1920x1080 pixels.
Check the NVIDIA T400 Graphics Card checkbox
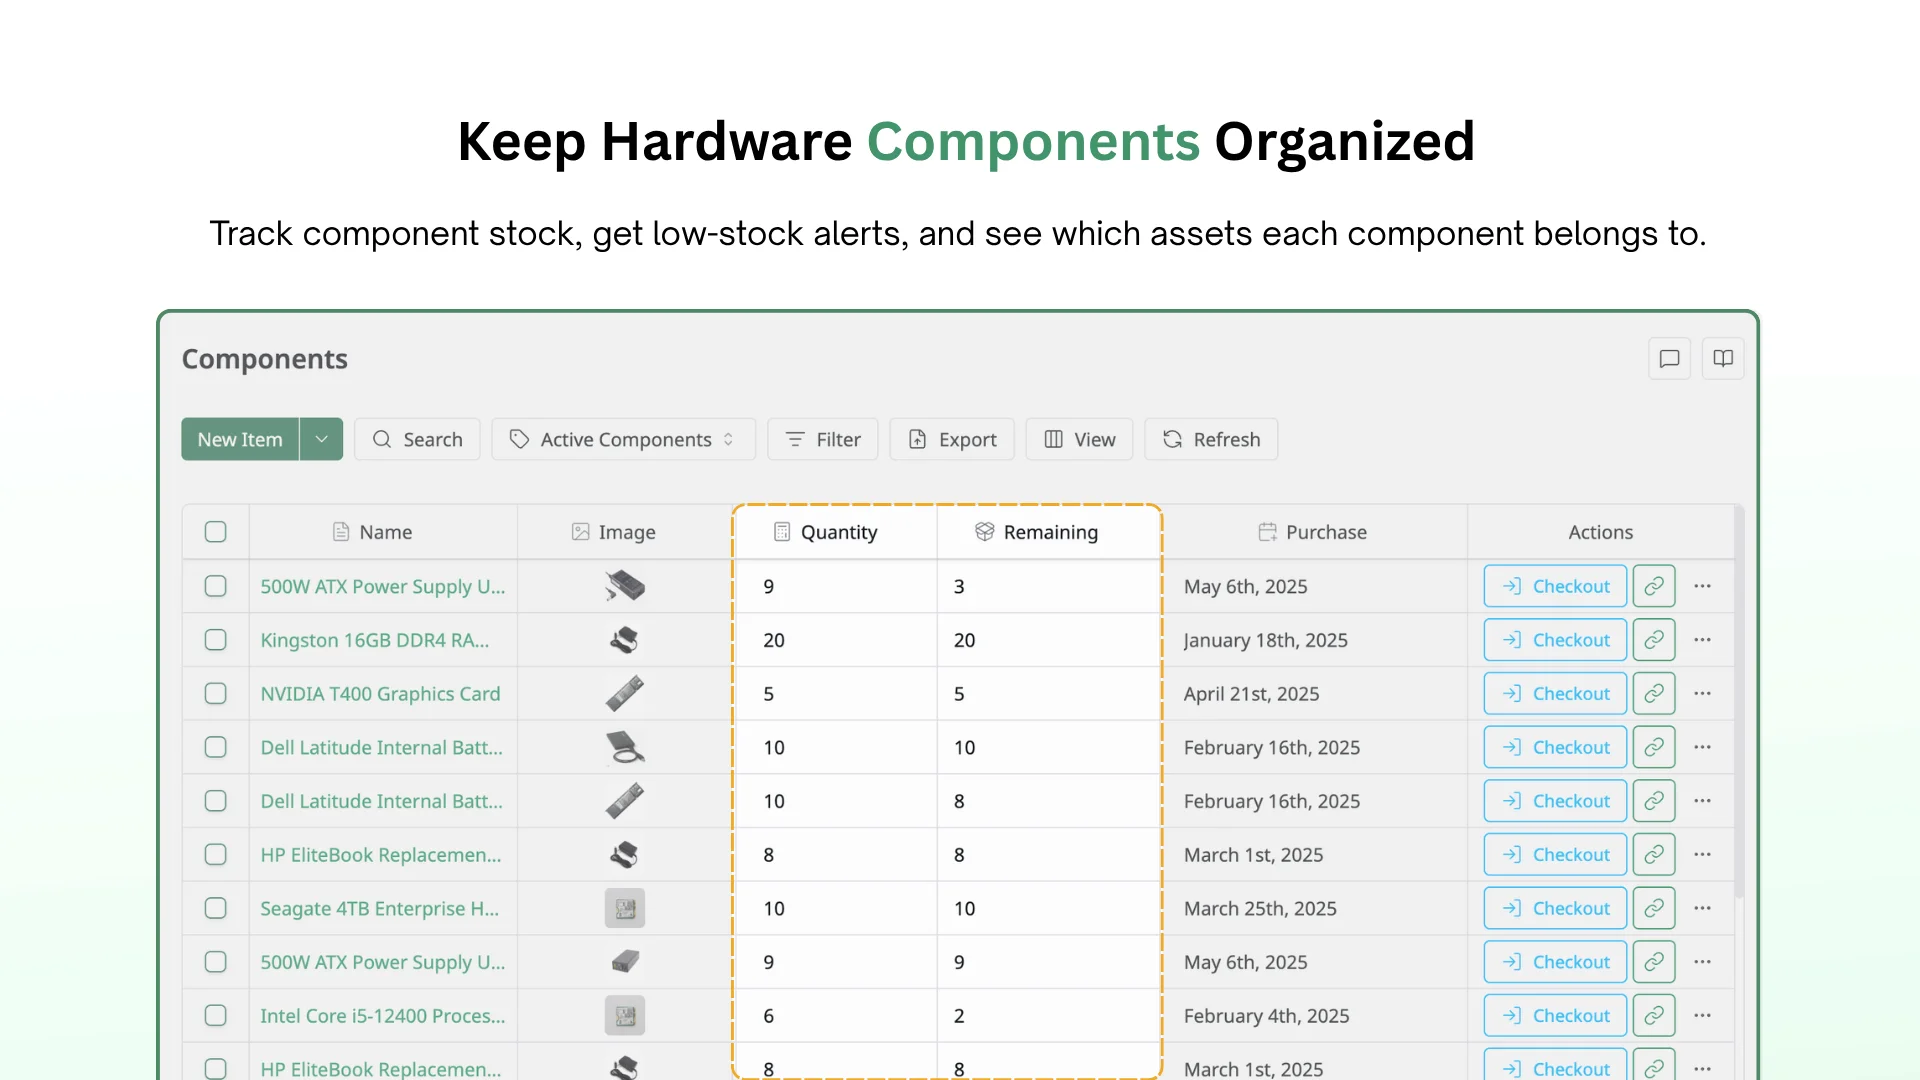pos(216,694)
